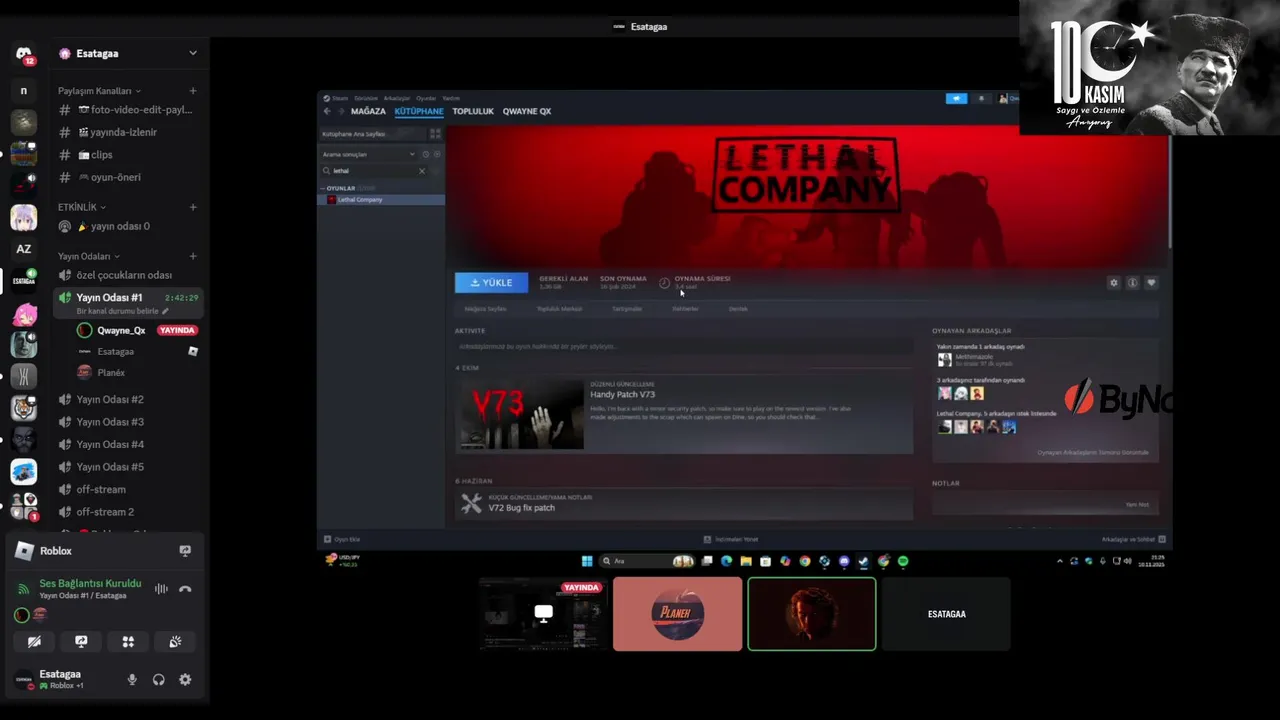Open Spotify from the streamed taskbar
Viewport: 1280px width, 720px height.
tap(903, 561)
